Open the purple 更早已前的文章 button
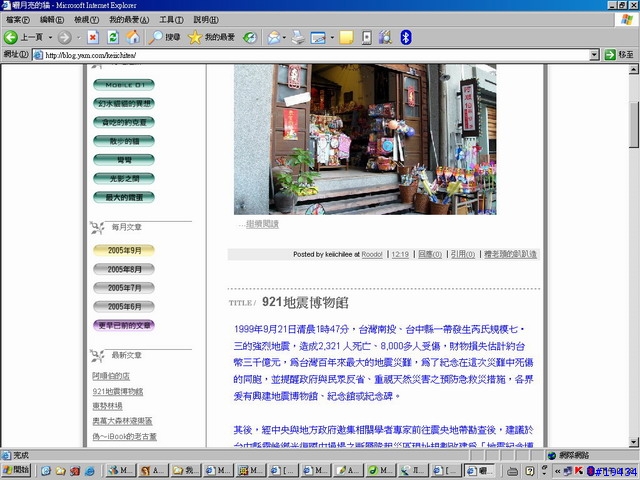Image resolution: width=640 pixels, height=480 pixels. coord(124,325)
